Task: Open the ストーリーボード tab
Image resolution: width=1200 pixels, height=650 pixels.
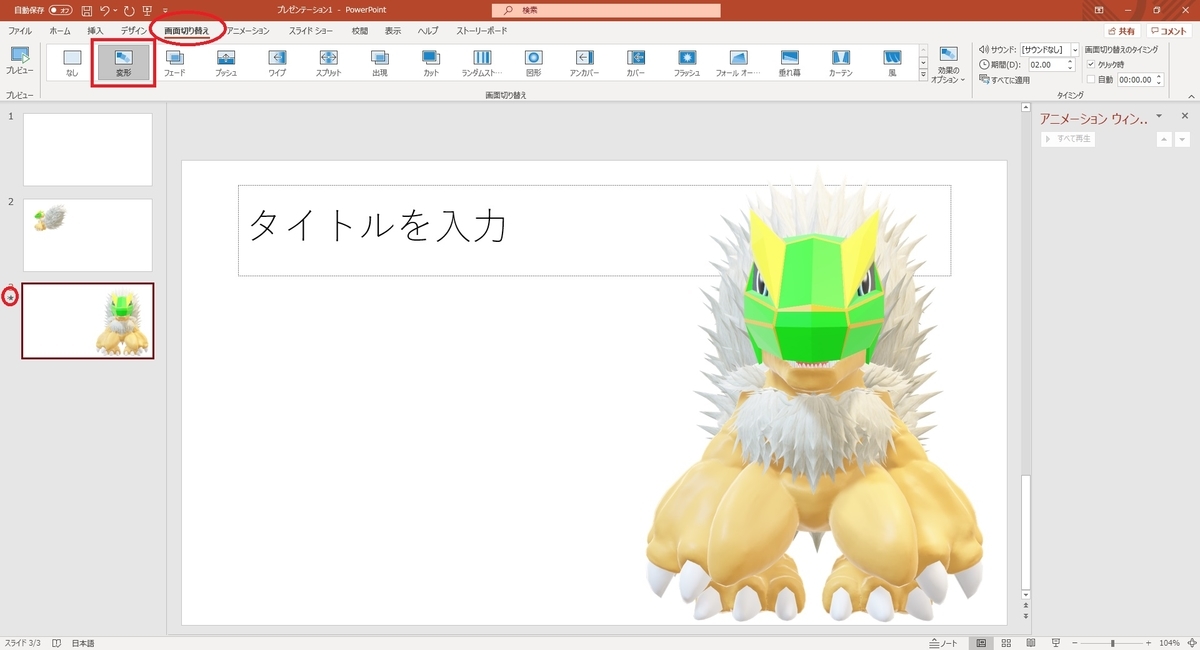Action: (482, 31)
